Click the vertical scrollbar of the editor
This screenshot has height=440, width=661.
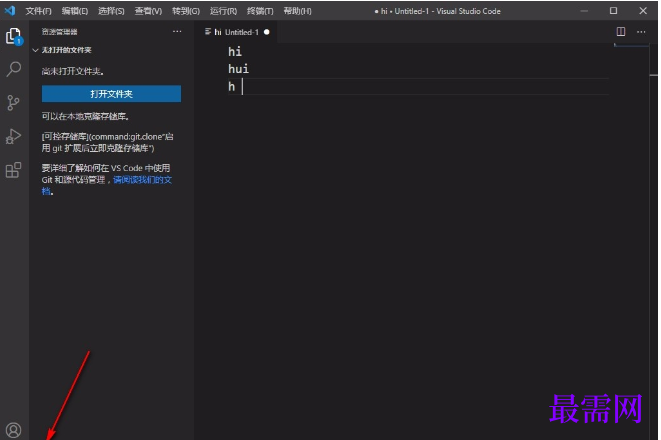point(653,240)
